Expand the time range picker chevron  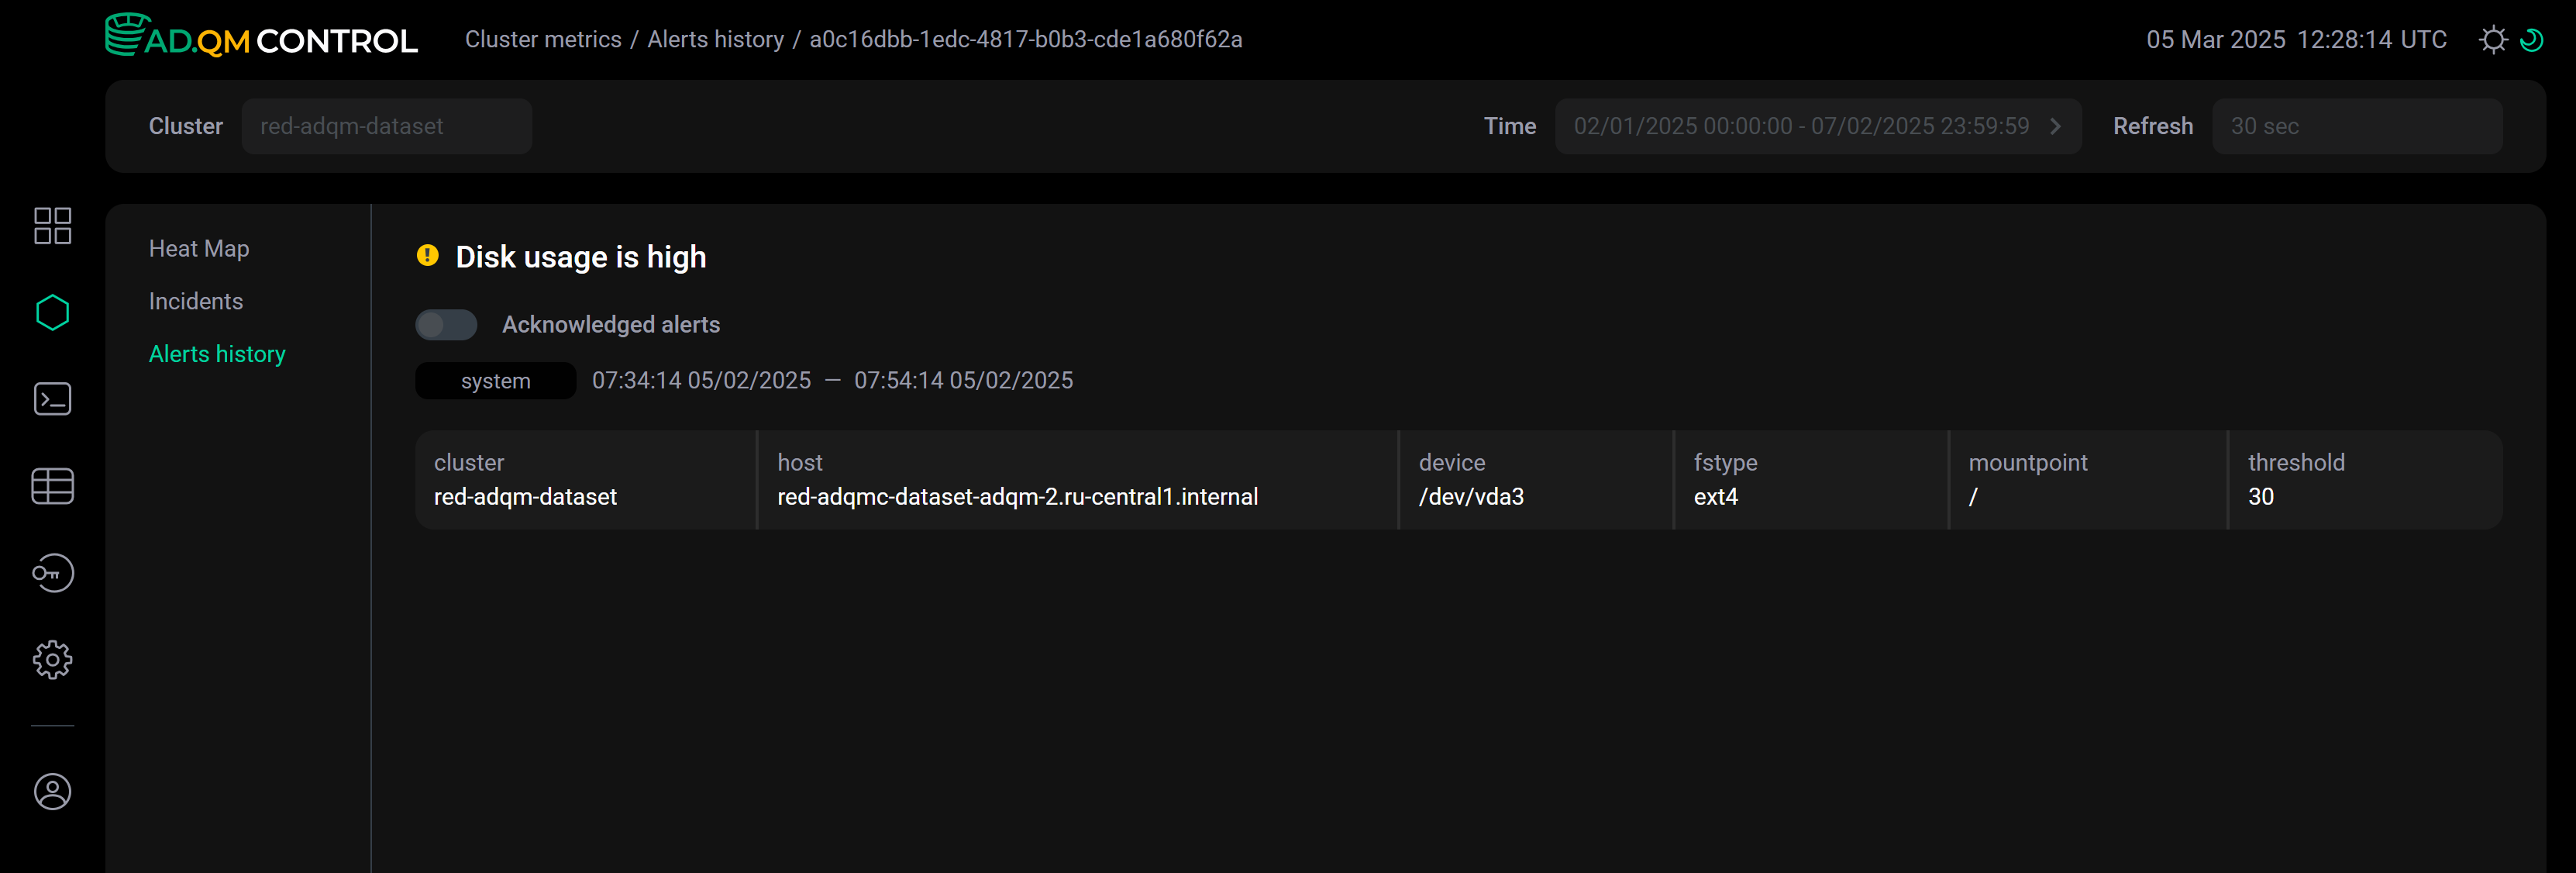tap(2056, 126)
